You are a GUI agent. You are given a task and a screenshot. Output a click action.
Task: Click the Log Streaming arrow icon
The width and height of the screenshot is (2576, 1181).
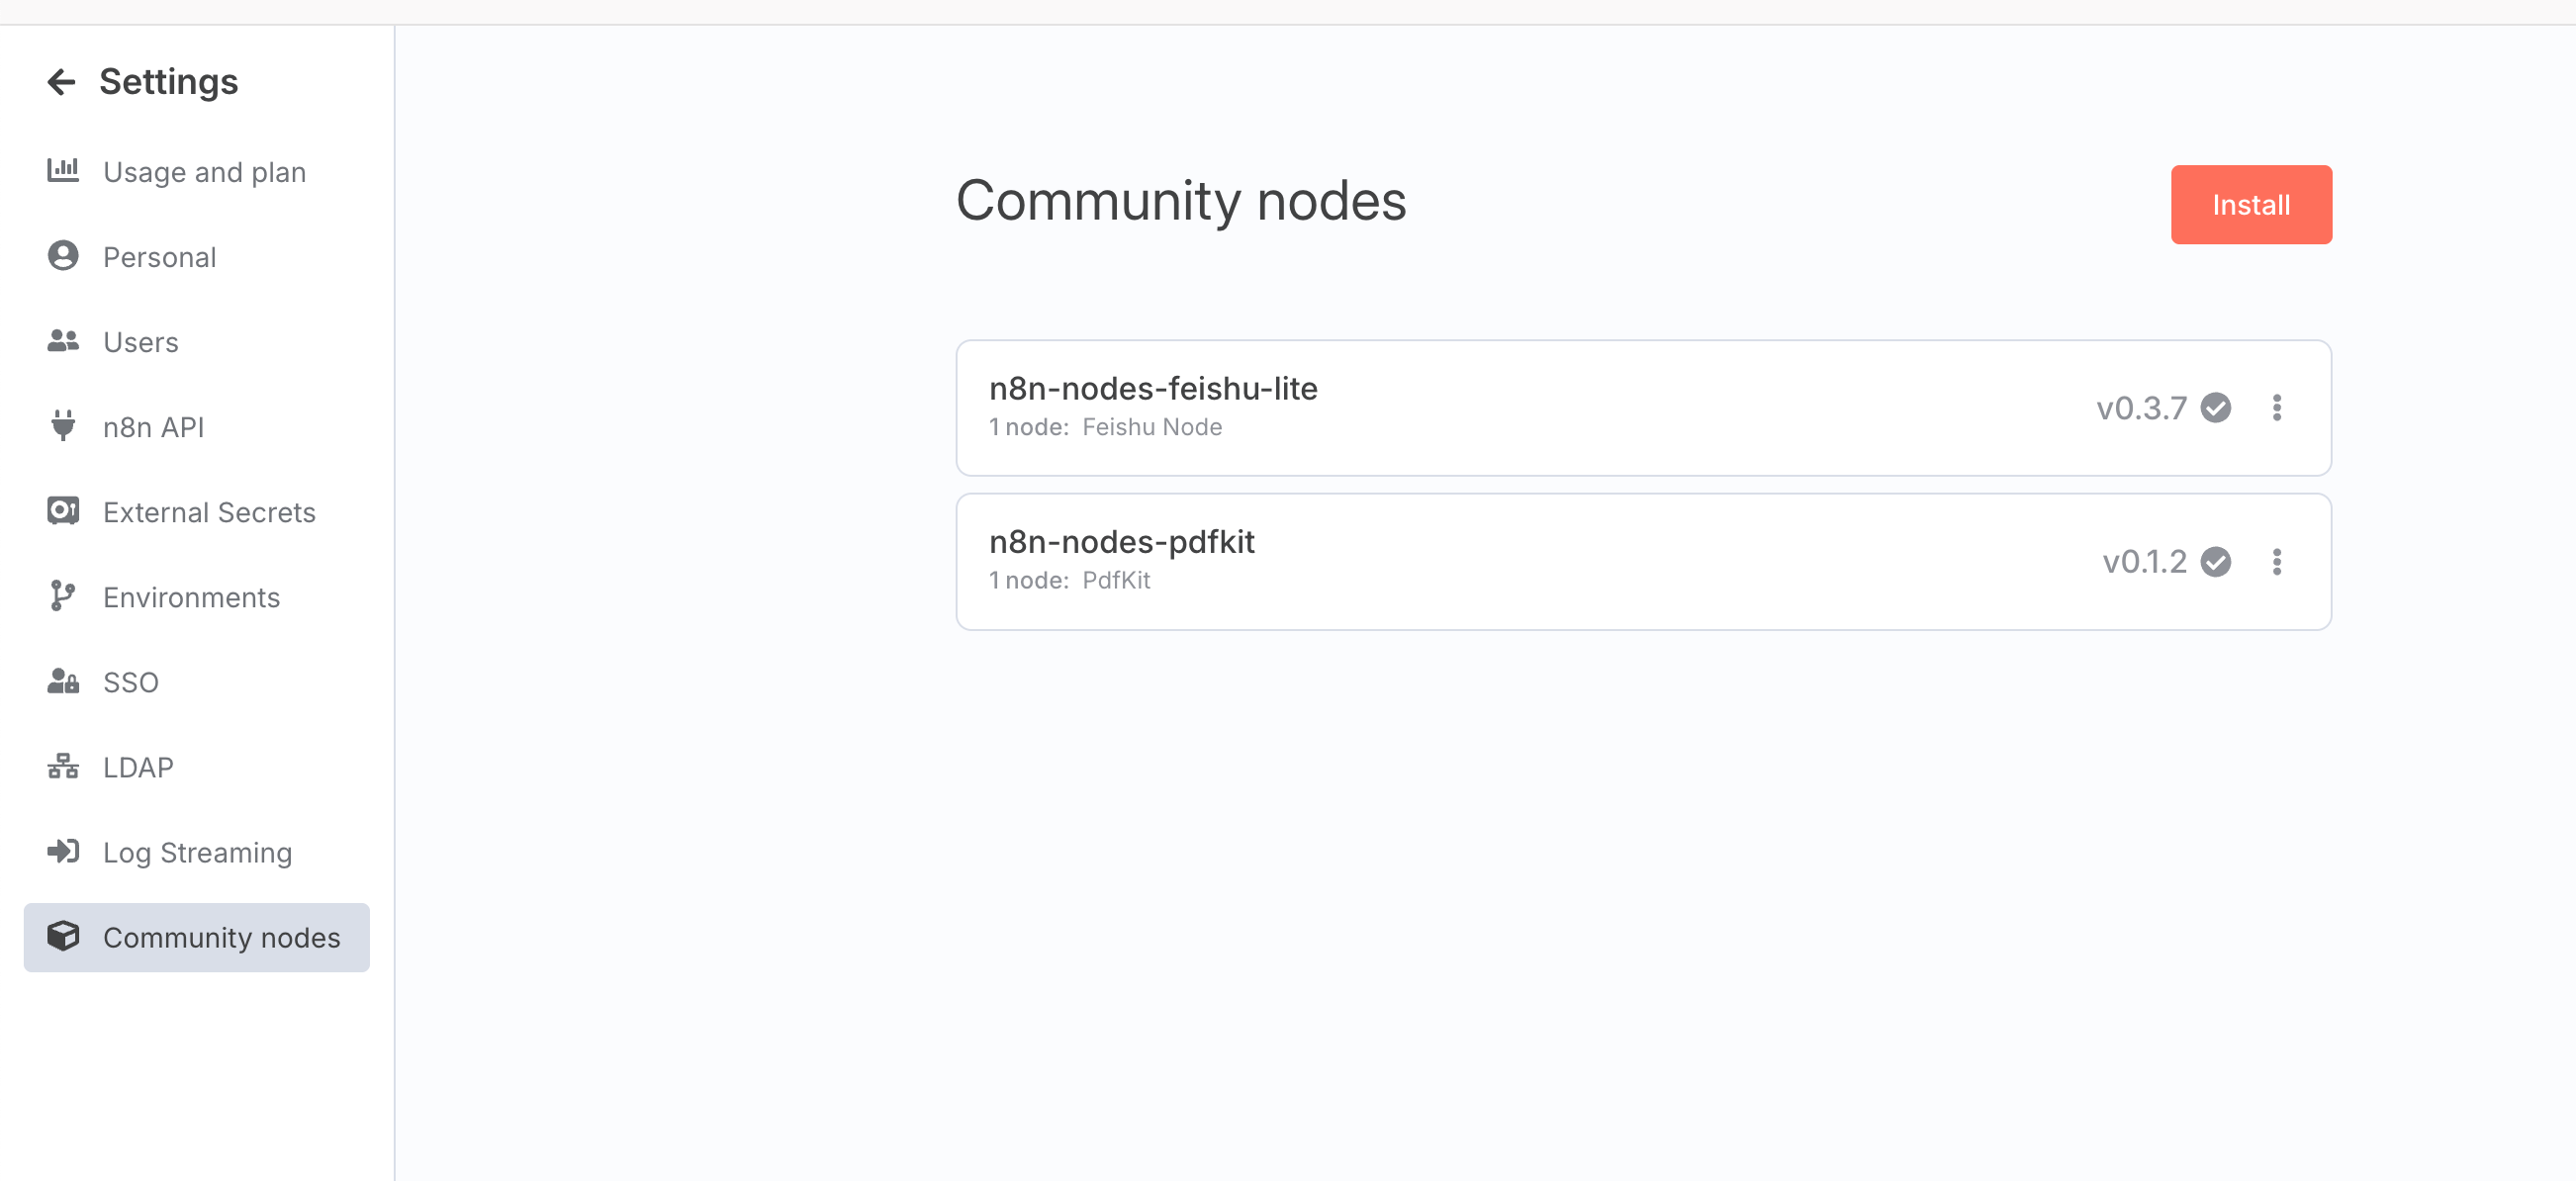click(x=63, y=851)
